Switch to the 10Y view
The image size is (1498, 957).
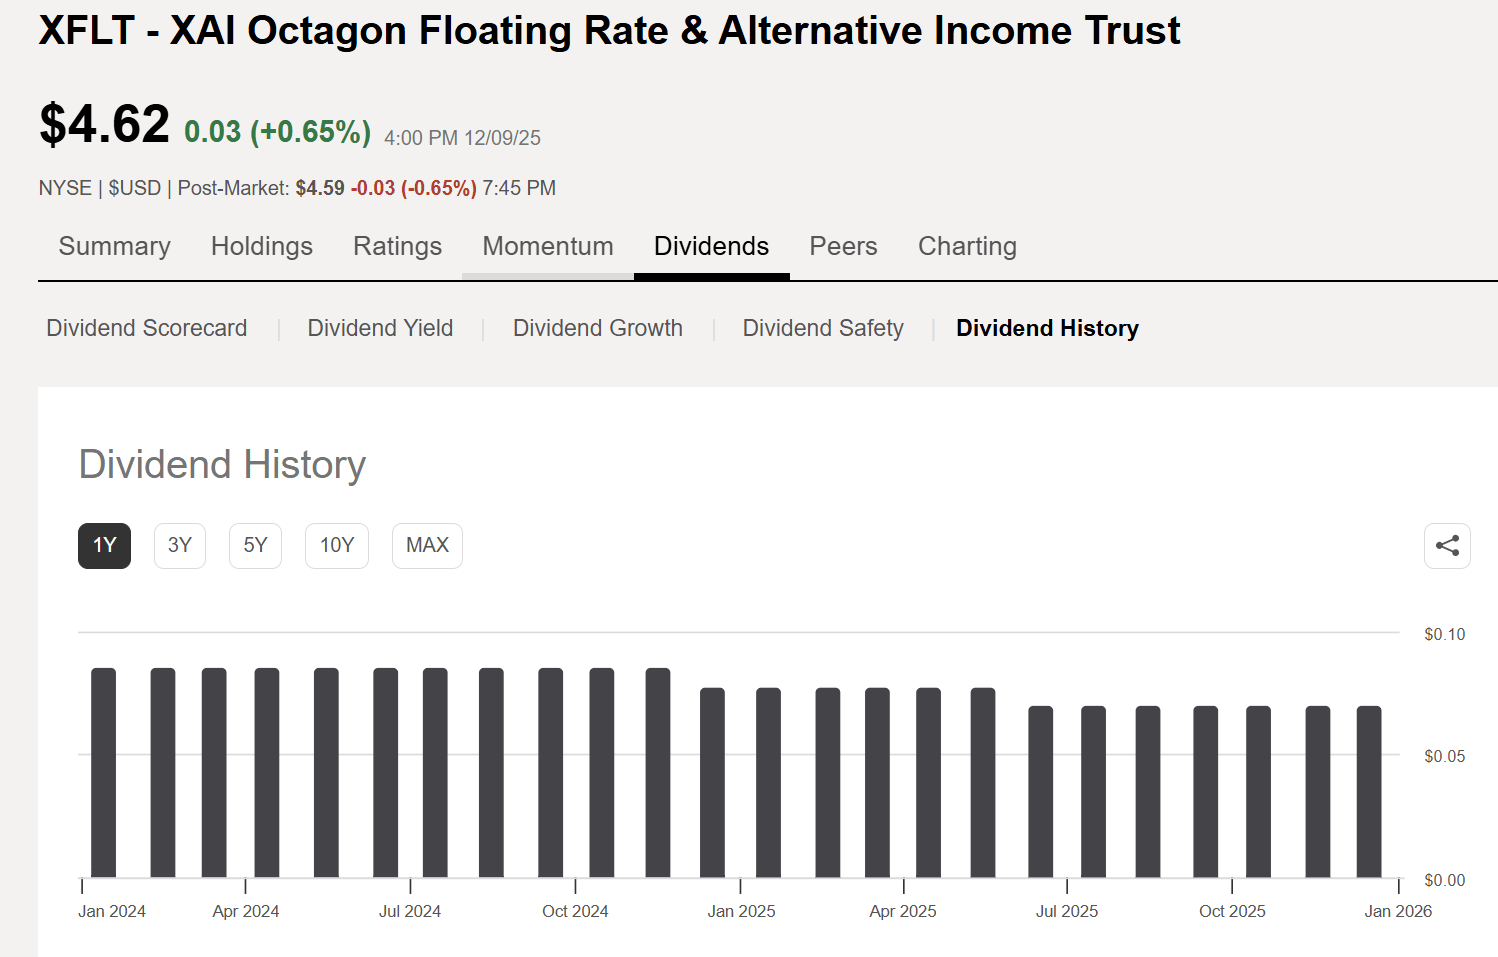point(336,545)
